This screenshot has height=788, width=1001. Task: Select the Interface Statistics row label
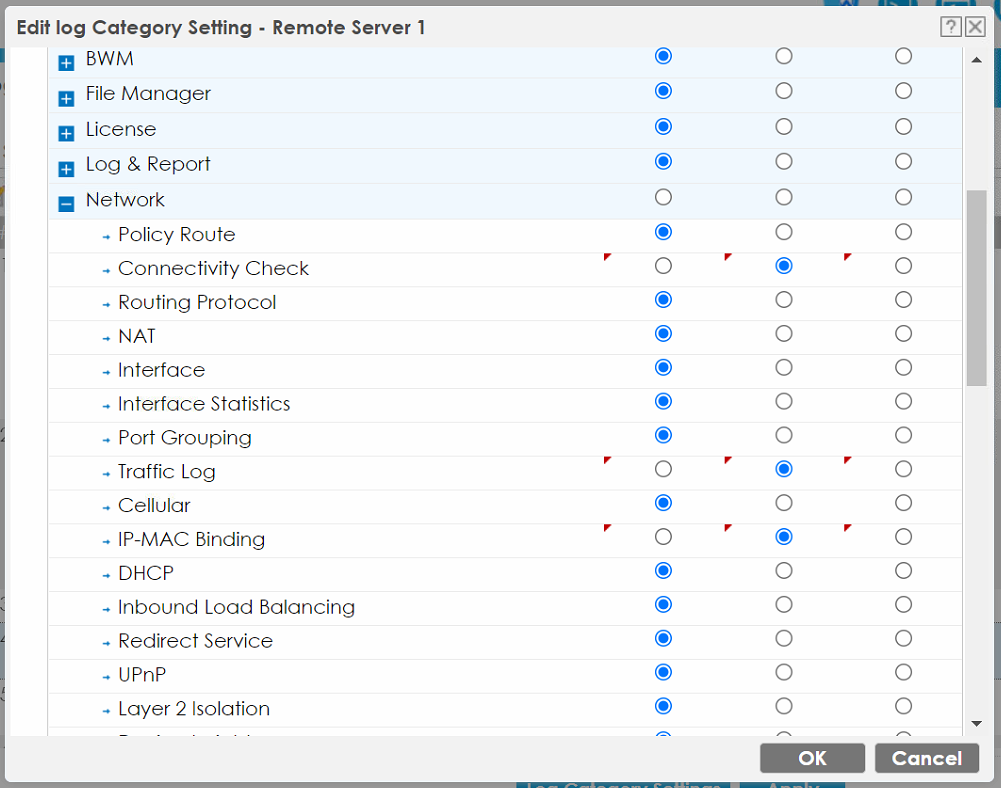point(204,404)
